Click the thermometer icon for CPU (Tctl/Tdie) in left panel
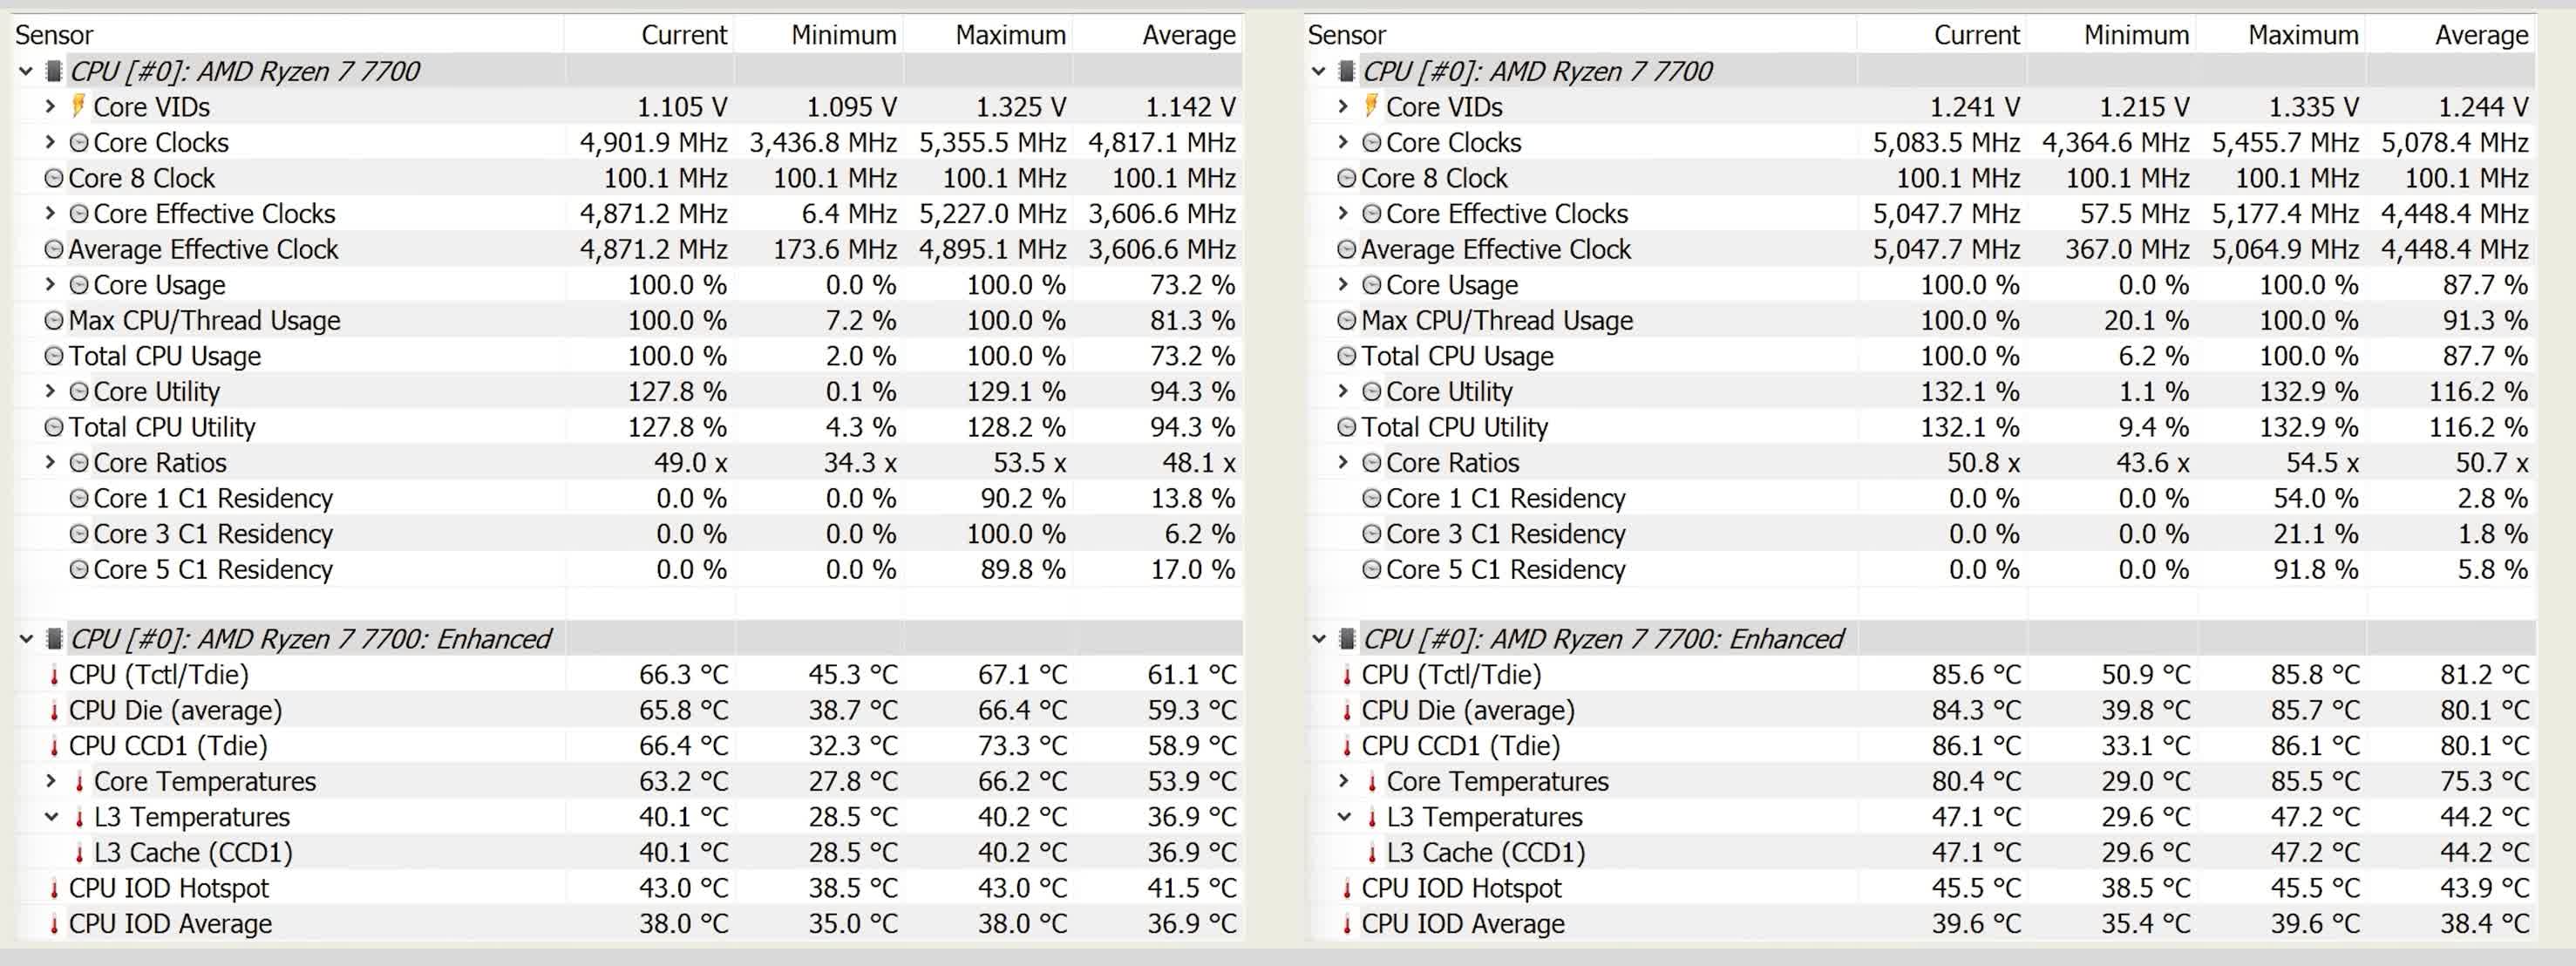Viewport: 2576px width, 966px height. pyautogui.click(x=54, y=675)
